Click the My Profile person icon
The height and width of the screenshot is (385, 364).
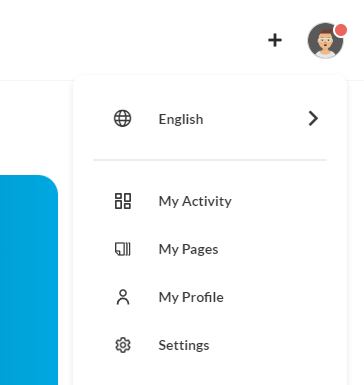click(123, 297)
